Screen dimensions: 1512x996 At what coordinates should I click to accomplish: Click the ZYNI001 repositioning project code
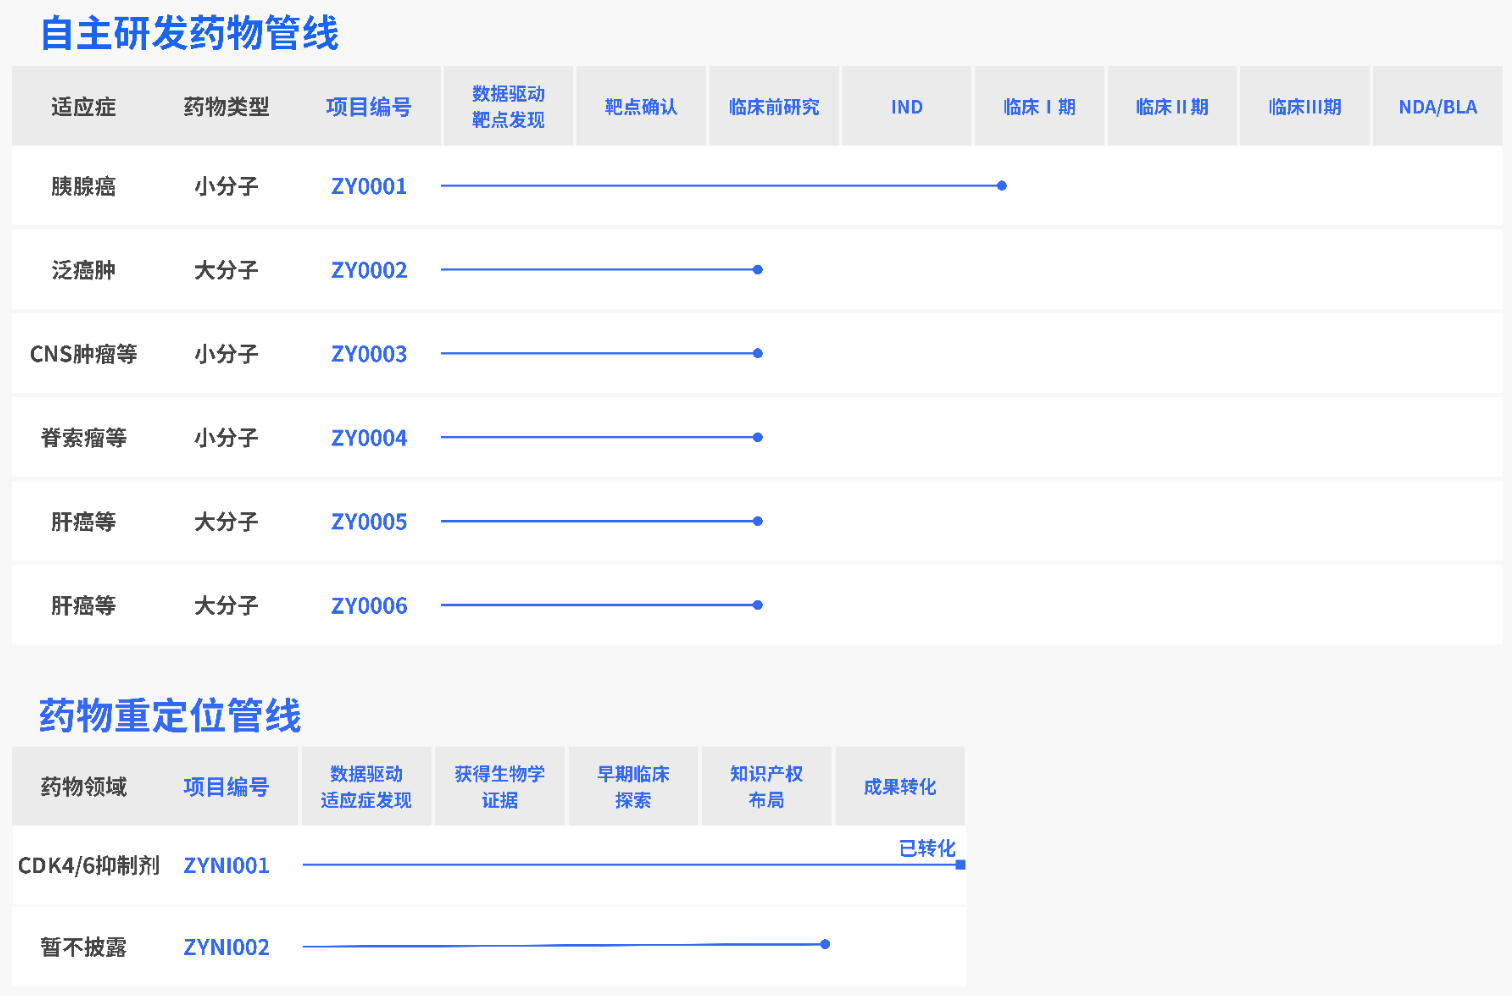(x=226, y=866)
